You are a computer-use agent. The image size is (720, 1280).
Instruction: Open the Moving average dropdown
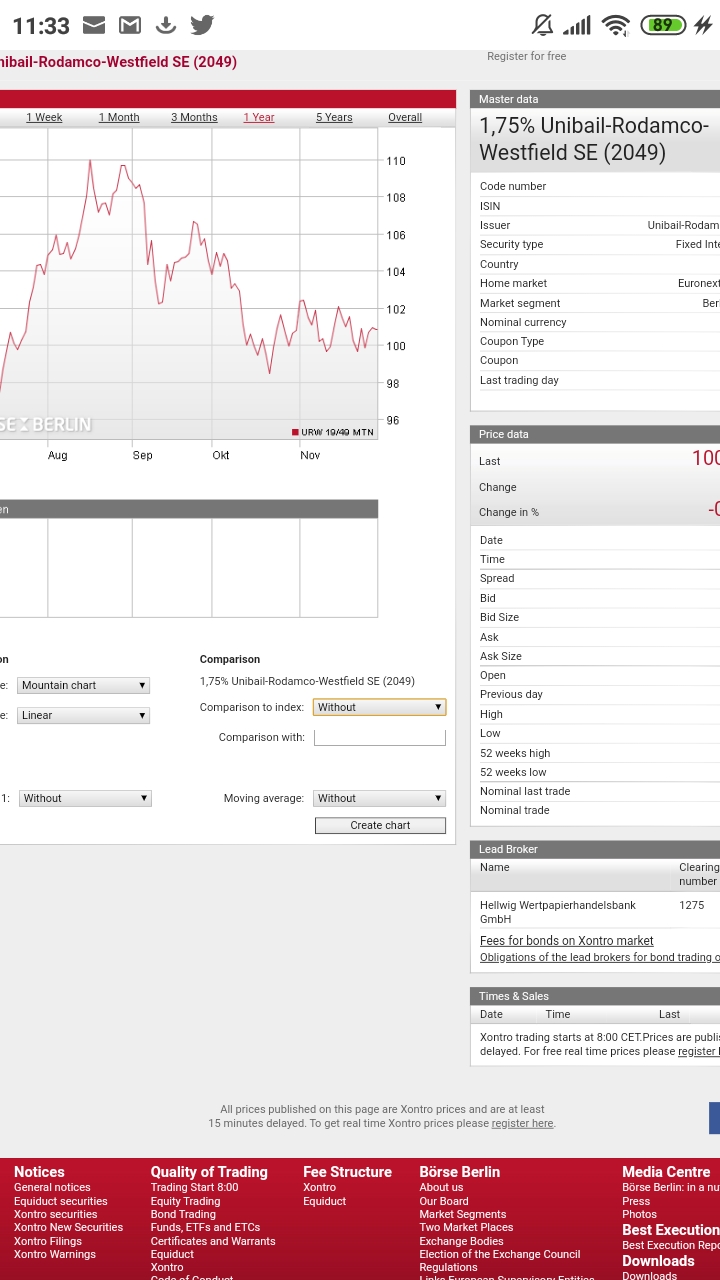pos(379,798)
